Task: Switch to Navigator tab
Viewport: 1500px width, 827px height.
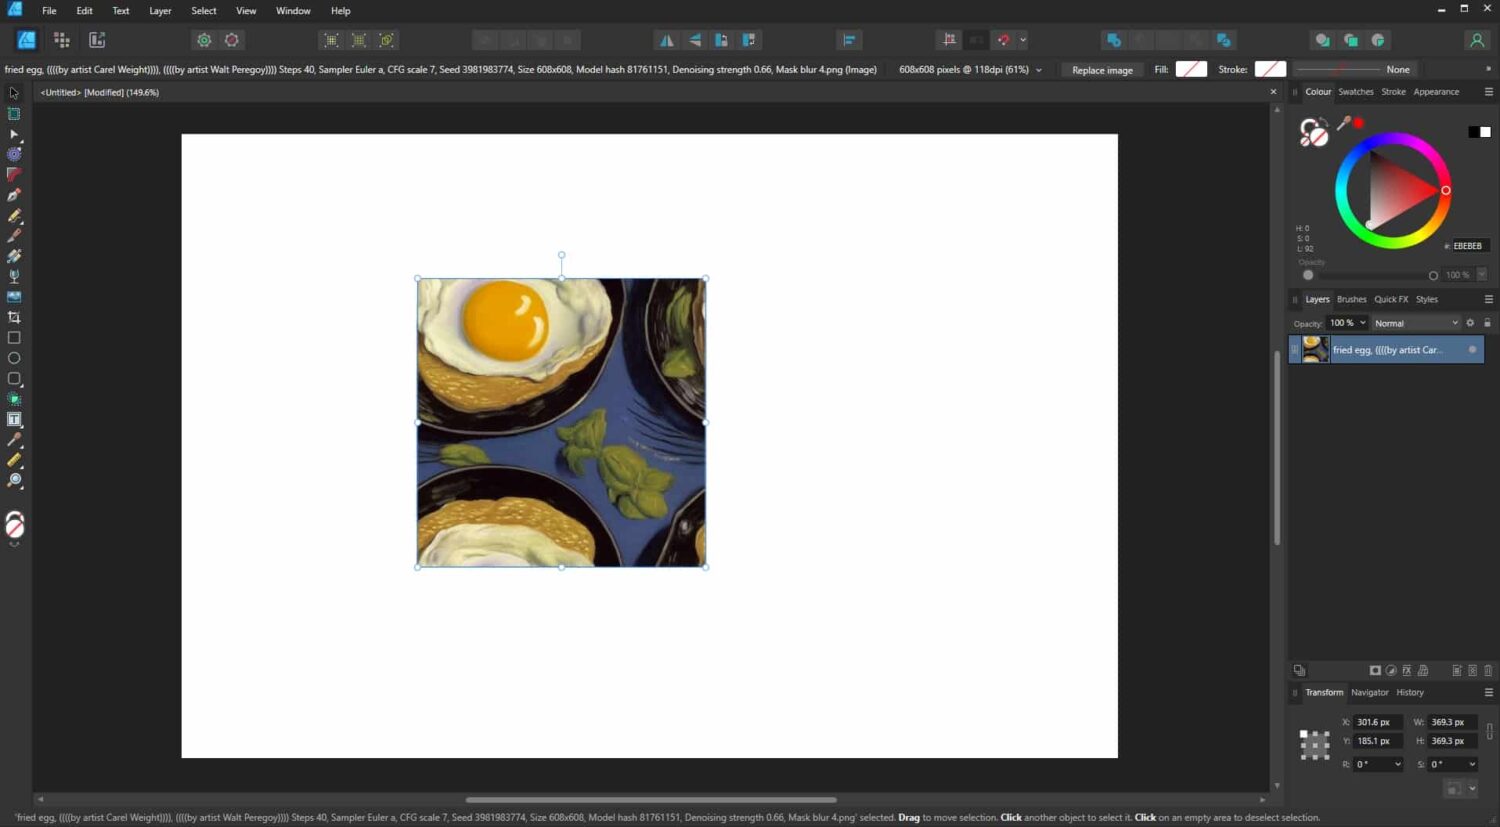Action: [x=1369, y=692]
